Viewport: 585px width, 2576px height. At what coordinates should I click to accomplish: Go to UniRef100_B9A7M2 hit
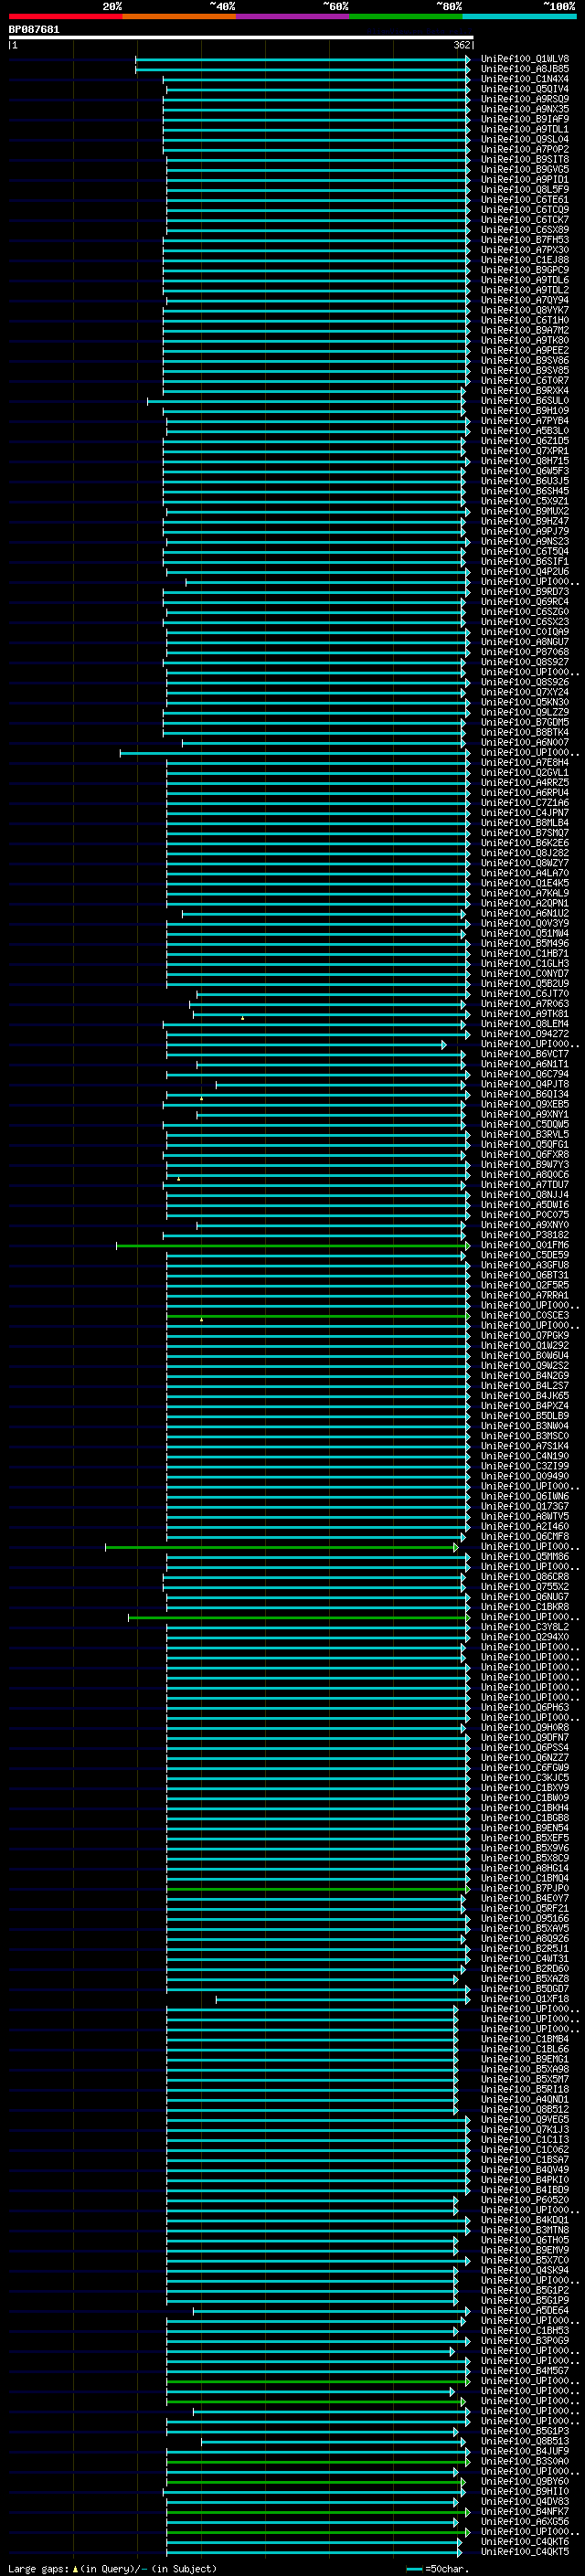pyautogui.click(x=525, y=330)
